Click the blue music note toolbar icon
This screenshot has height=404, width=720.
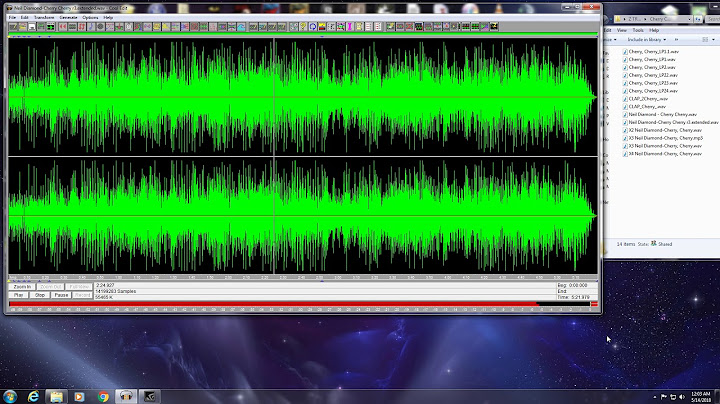tap(90, 27)
